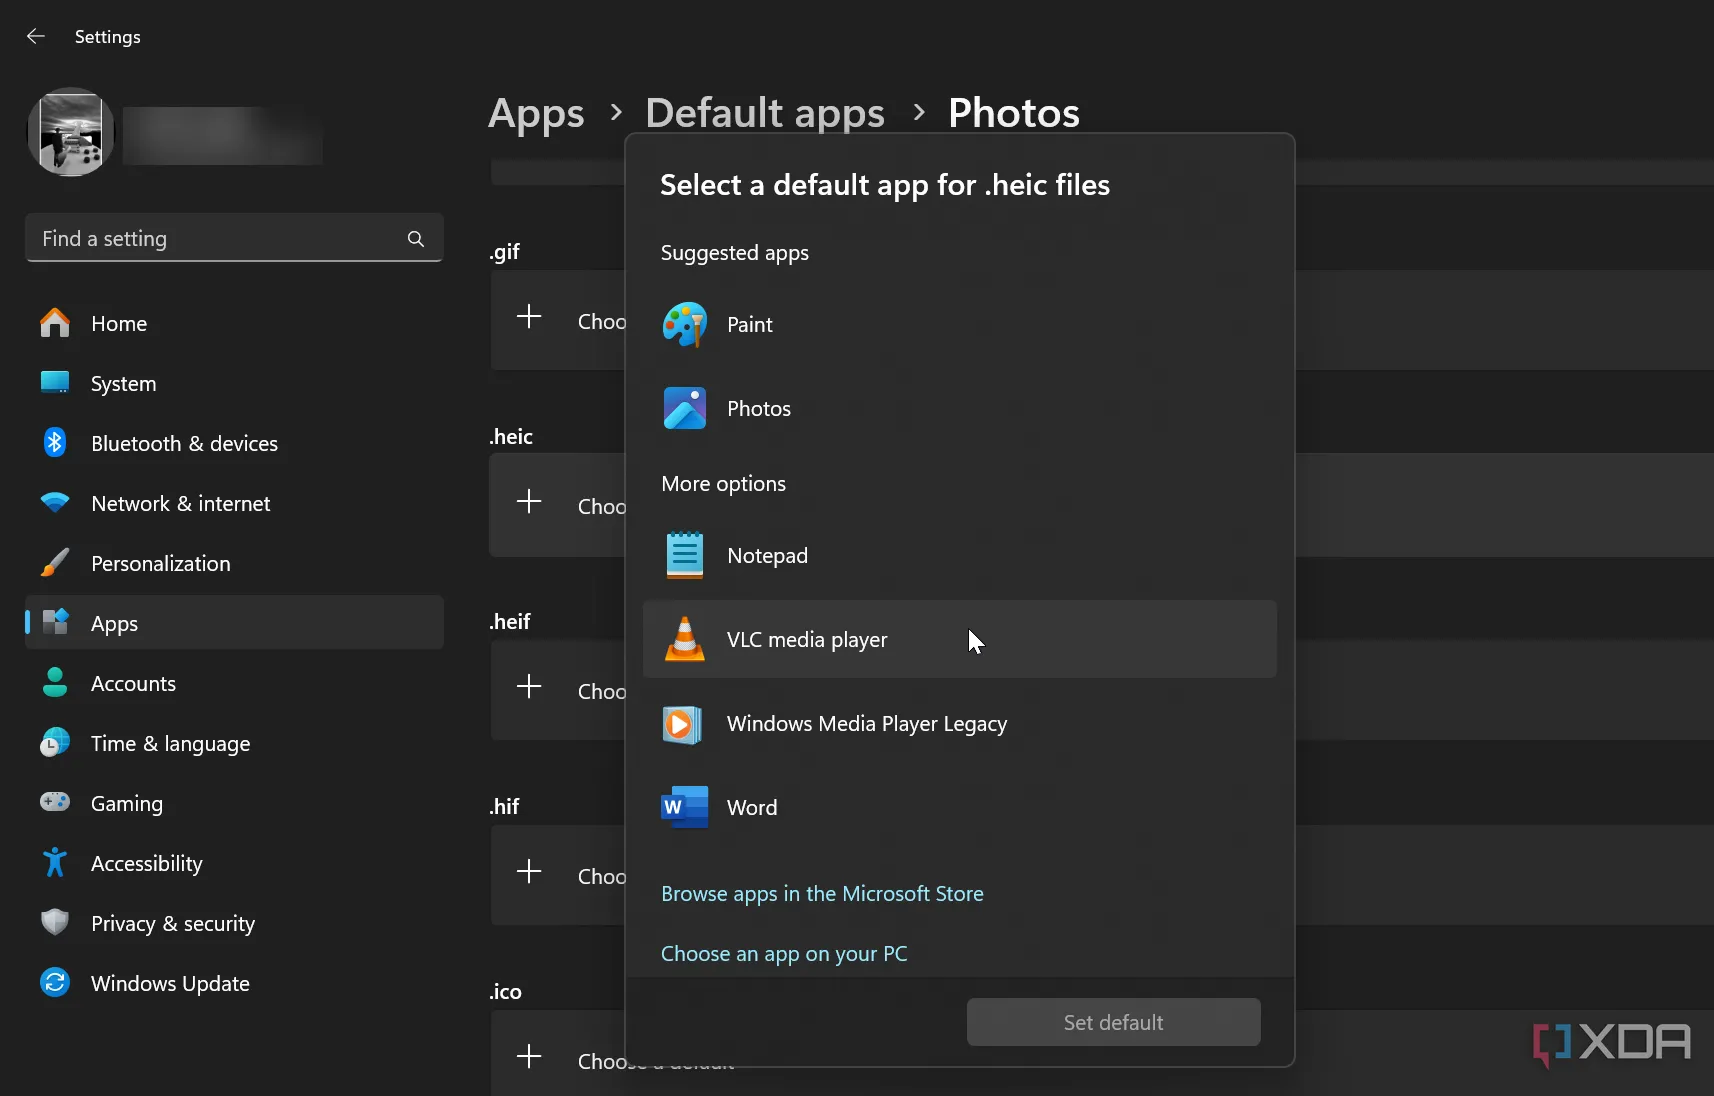Viewport: 1714px width, 1096px height.
Task: Open Bluetooth & devices settings
Action: pyautogui.click(x=234, y=443)
